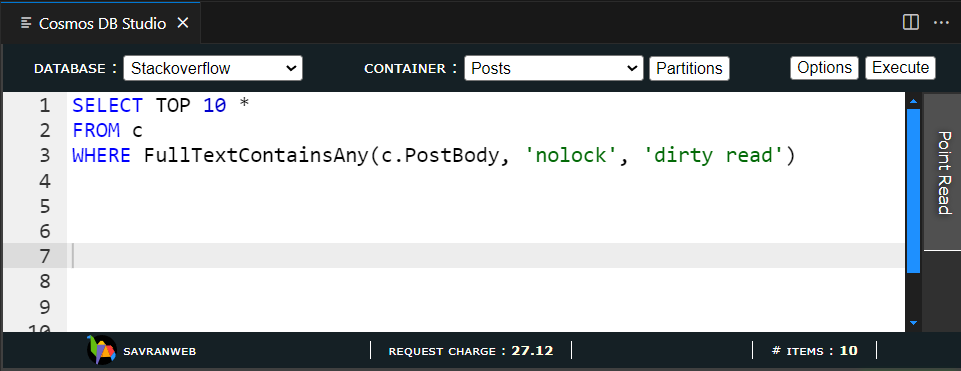Image resolution: width=961 pixels, height=371 pixels.
Task: Click the split editor icon
Action: tap(911, 23)
